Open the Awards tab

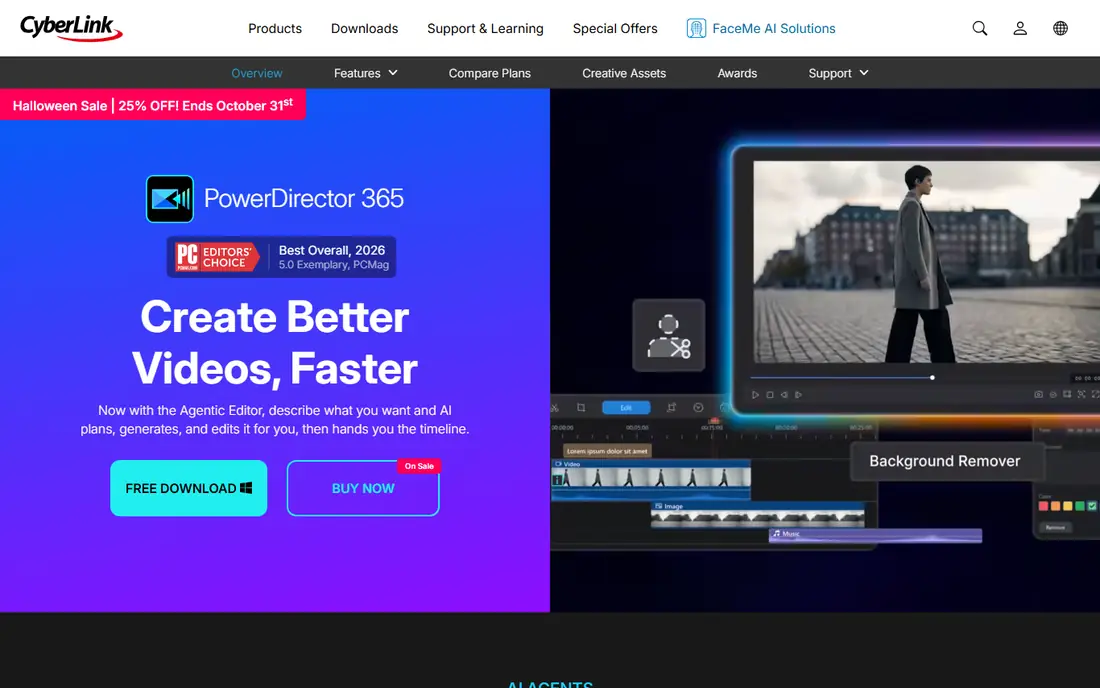point(737,73)
